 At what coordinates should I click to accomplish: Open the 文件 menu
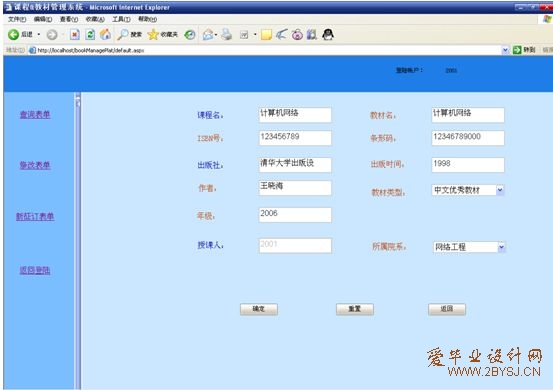[x=17, y=19]
